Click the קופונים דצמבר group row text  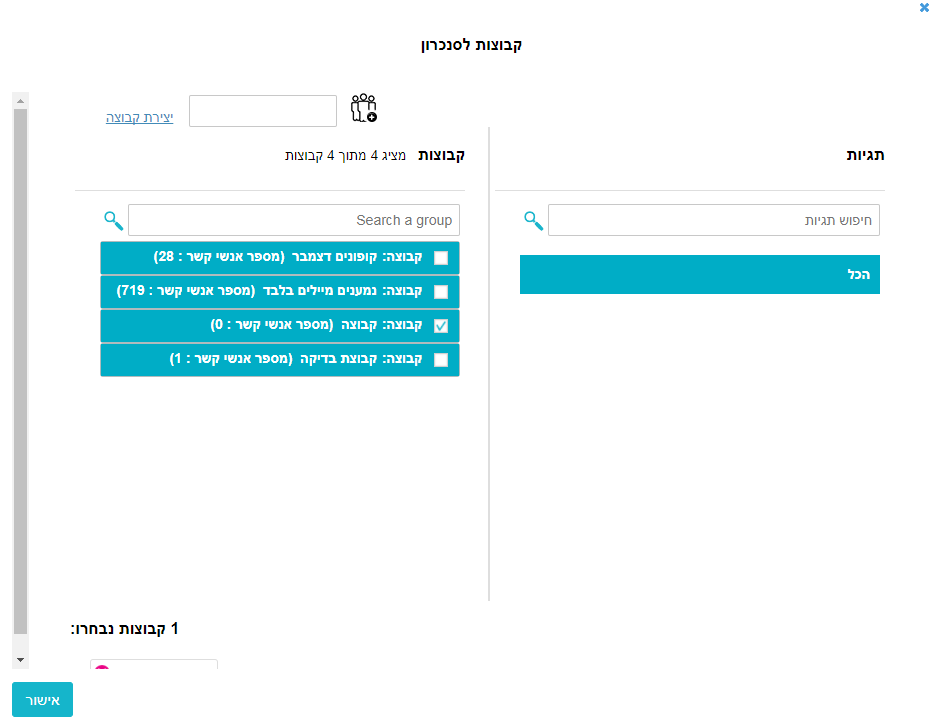click(288, 257)
